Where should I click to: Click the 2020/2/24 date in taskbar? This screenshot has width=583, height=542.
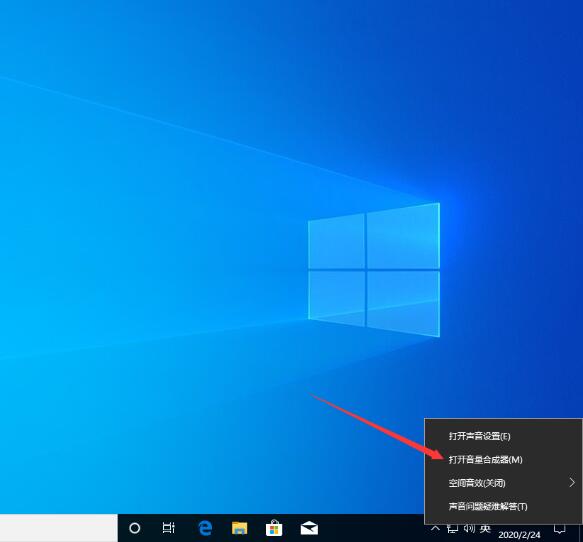pos(519,535)
